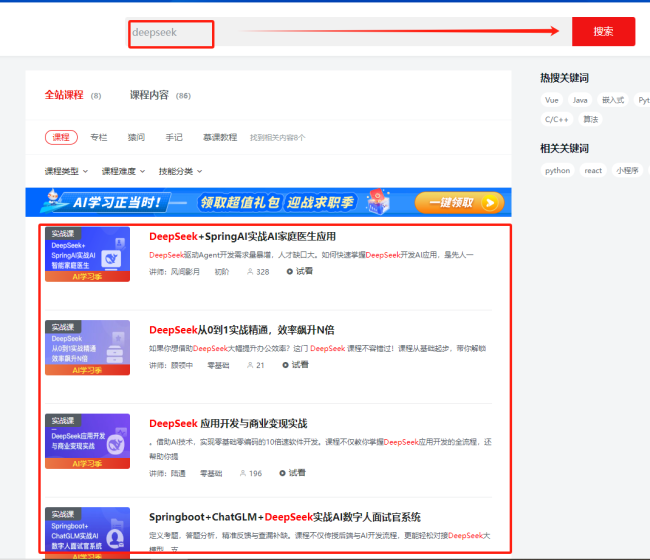Click 试看 icon for DeepSeek从0到1 course
This screenshot has height=560, width=650.
tap(285, 365)
